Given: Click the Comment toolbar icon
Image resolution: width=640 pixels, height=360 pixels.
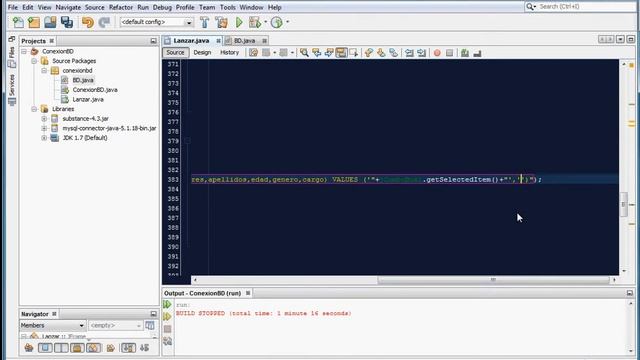Looking at the screenshot, I should click(464, 53).
